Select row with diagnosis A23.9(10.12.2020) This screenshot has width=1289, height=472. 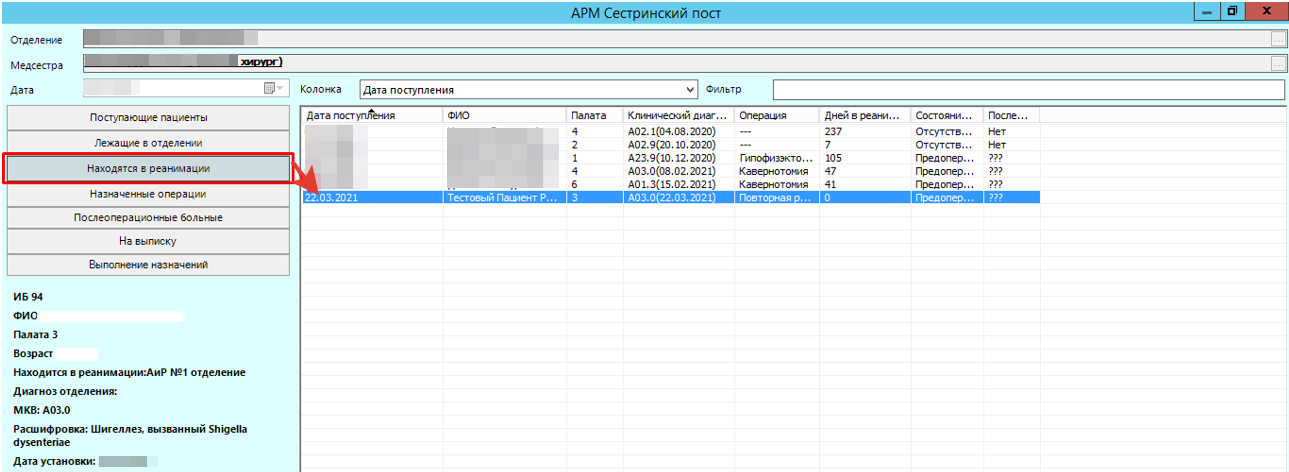[x=671, y=158]
